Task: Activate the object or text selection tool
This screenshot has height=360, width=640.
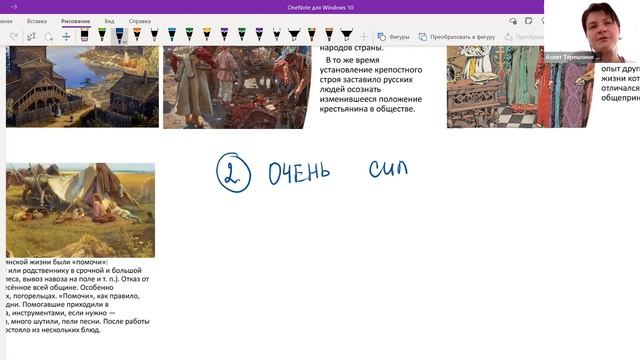Action: [31, 37]
